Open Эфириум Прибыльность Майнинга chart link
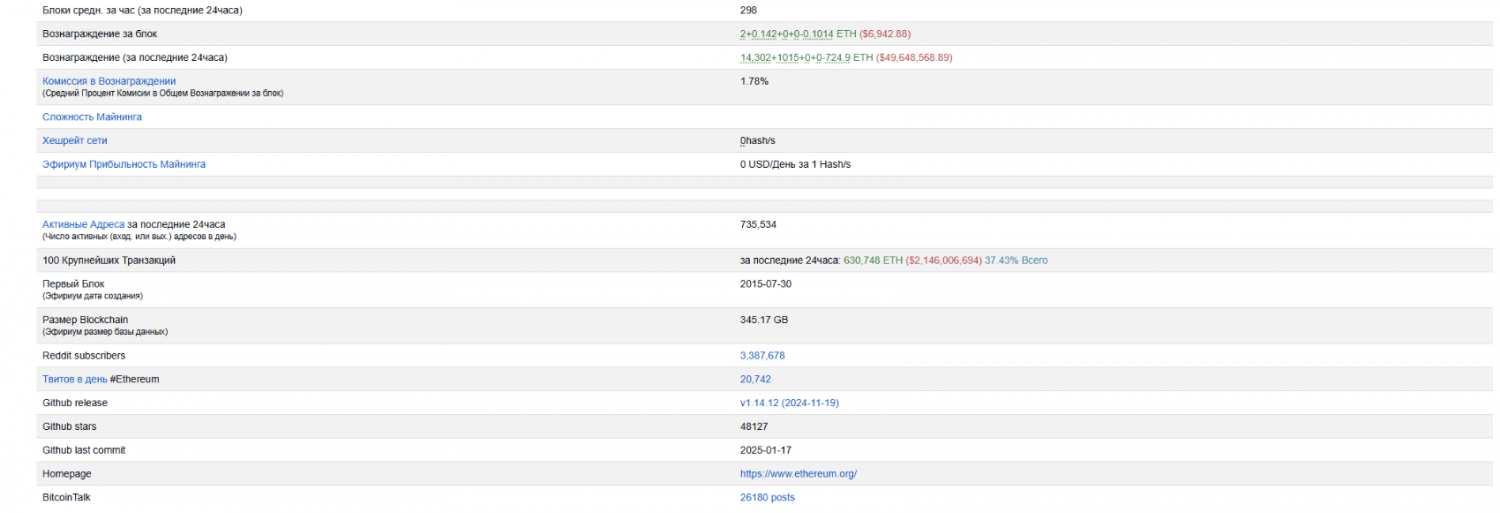This screenshot has height=513, width=1500. coord(124,164)
